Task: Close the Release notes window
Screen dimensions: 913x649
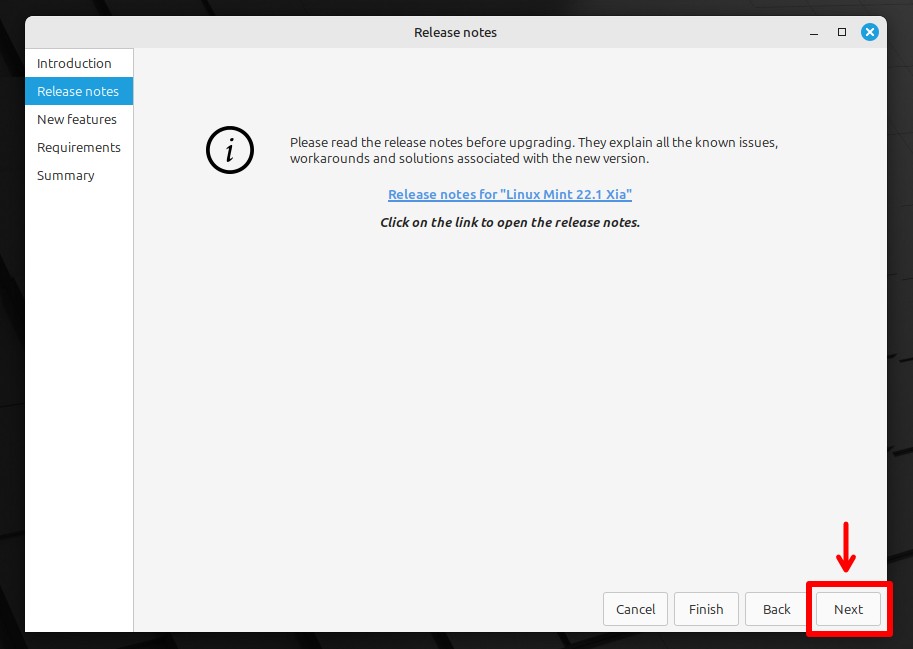Action: tap(870, 32)
